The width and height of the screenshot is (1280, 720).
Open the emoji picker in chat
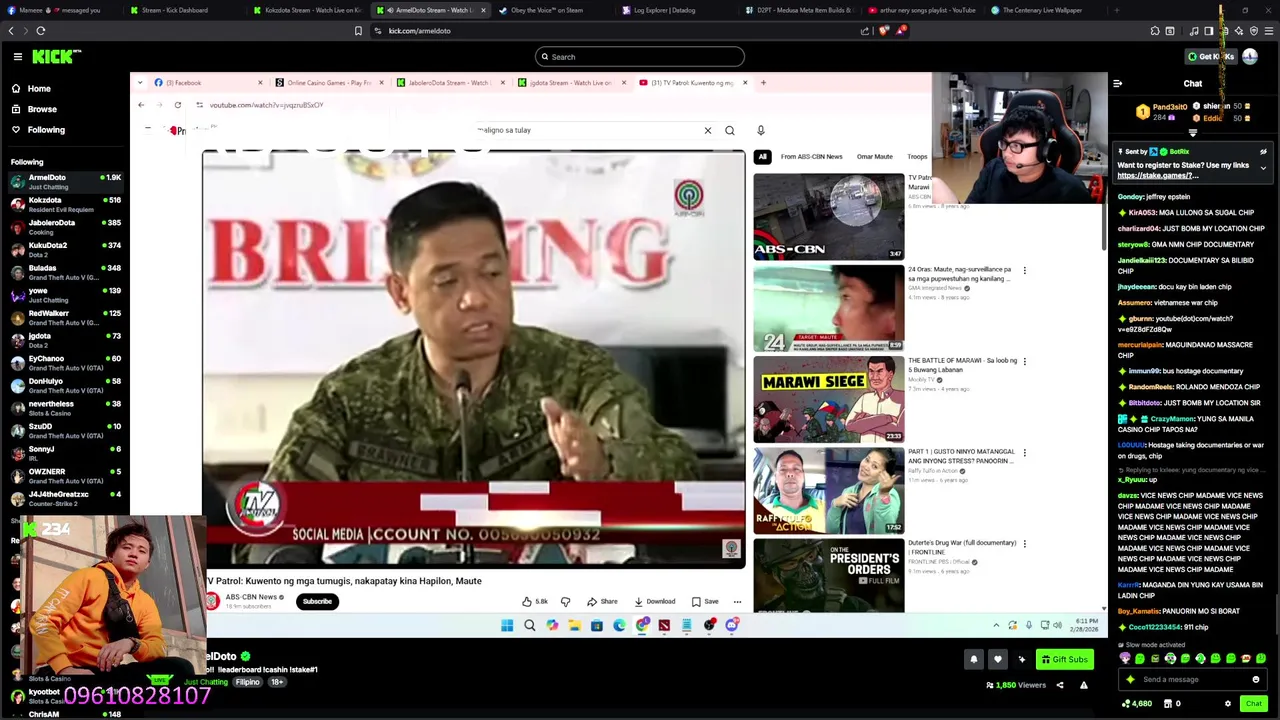pyautogui.click(x=1256, y=680)
